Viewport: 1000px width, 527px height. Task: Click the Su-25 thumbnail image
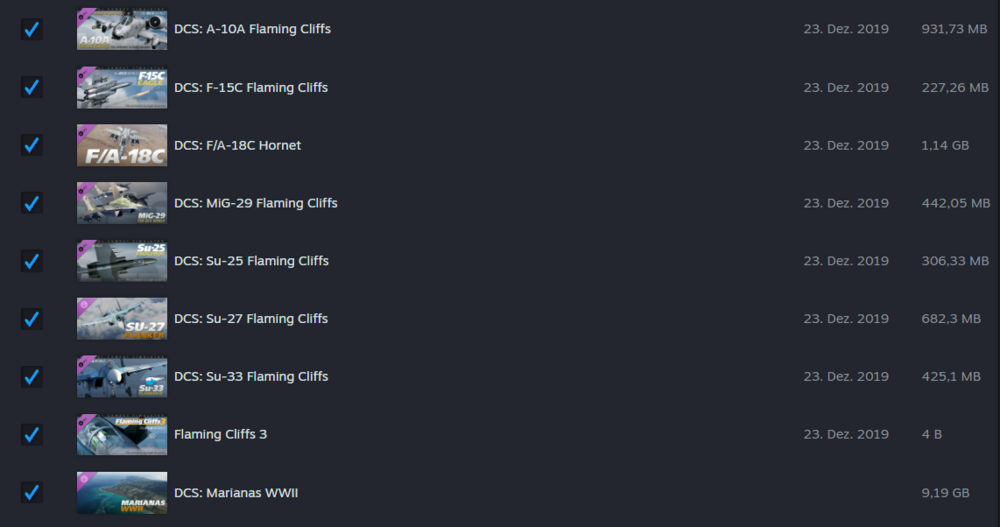point(122,261)
